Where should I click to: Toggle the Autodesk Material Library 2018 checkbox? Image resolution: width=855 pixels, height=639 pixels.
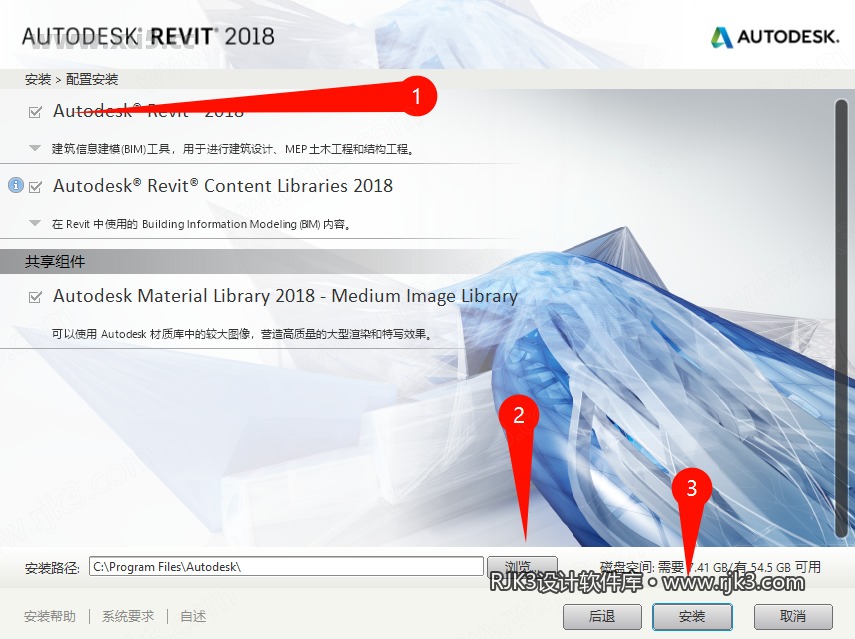pos(35,297)
